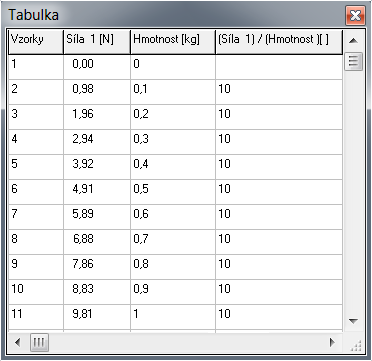Select mass cell 0,5

point(173,192)
